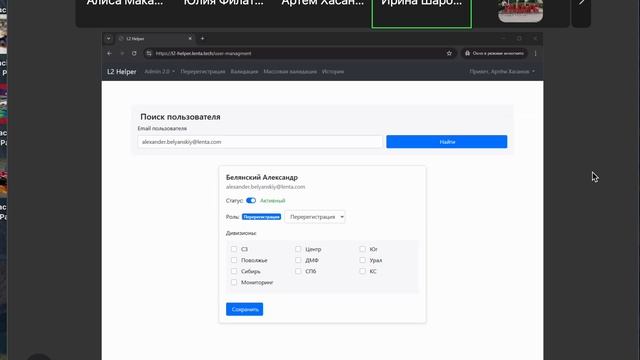This screenshot has width=640, height=360.
Task: Check the Центр division checkbox
Action: click(298, 249)
